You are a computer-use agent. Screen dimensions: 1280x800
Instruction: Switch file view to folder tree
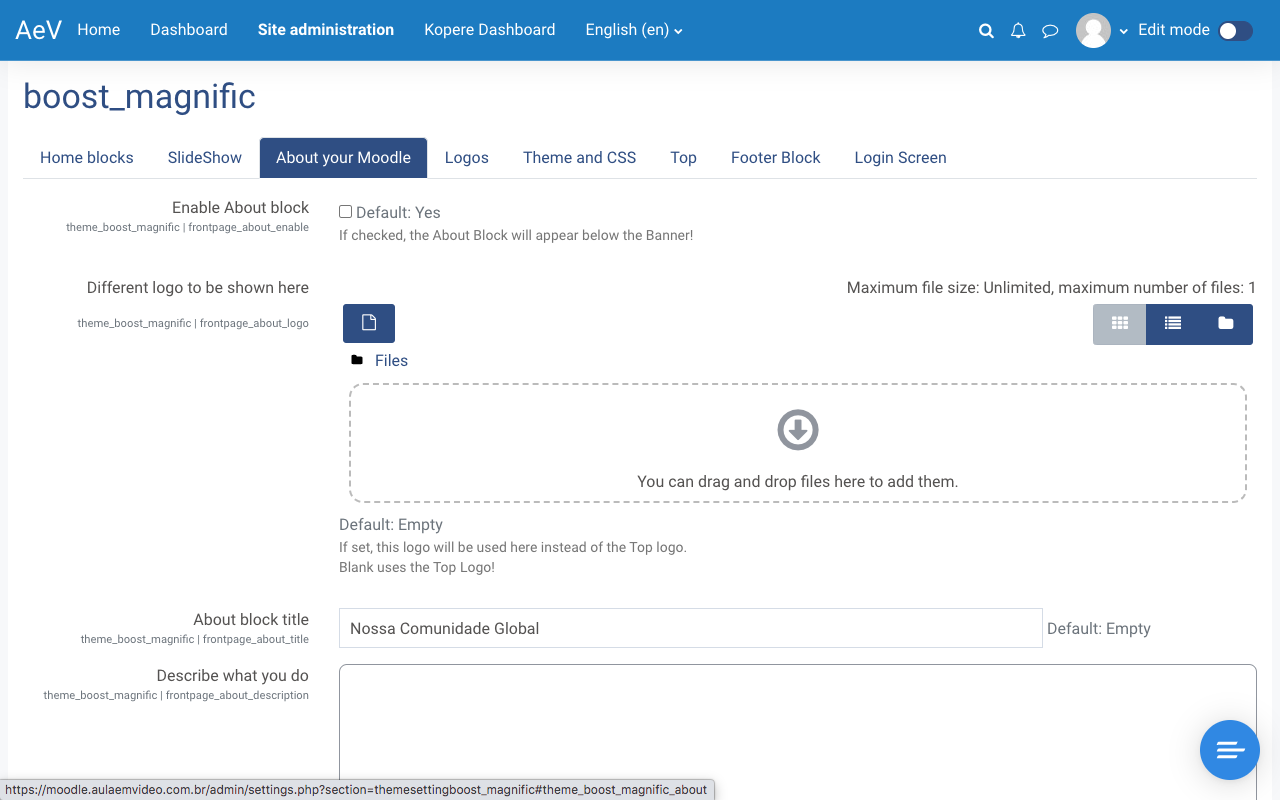click(x=1225, y=324)
